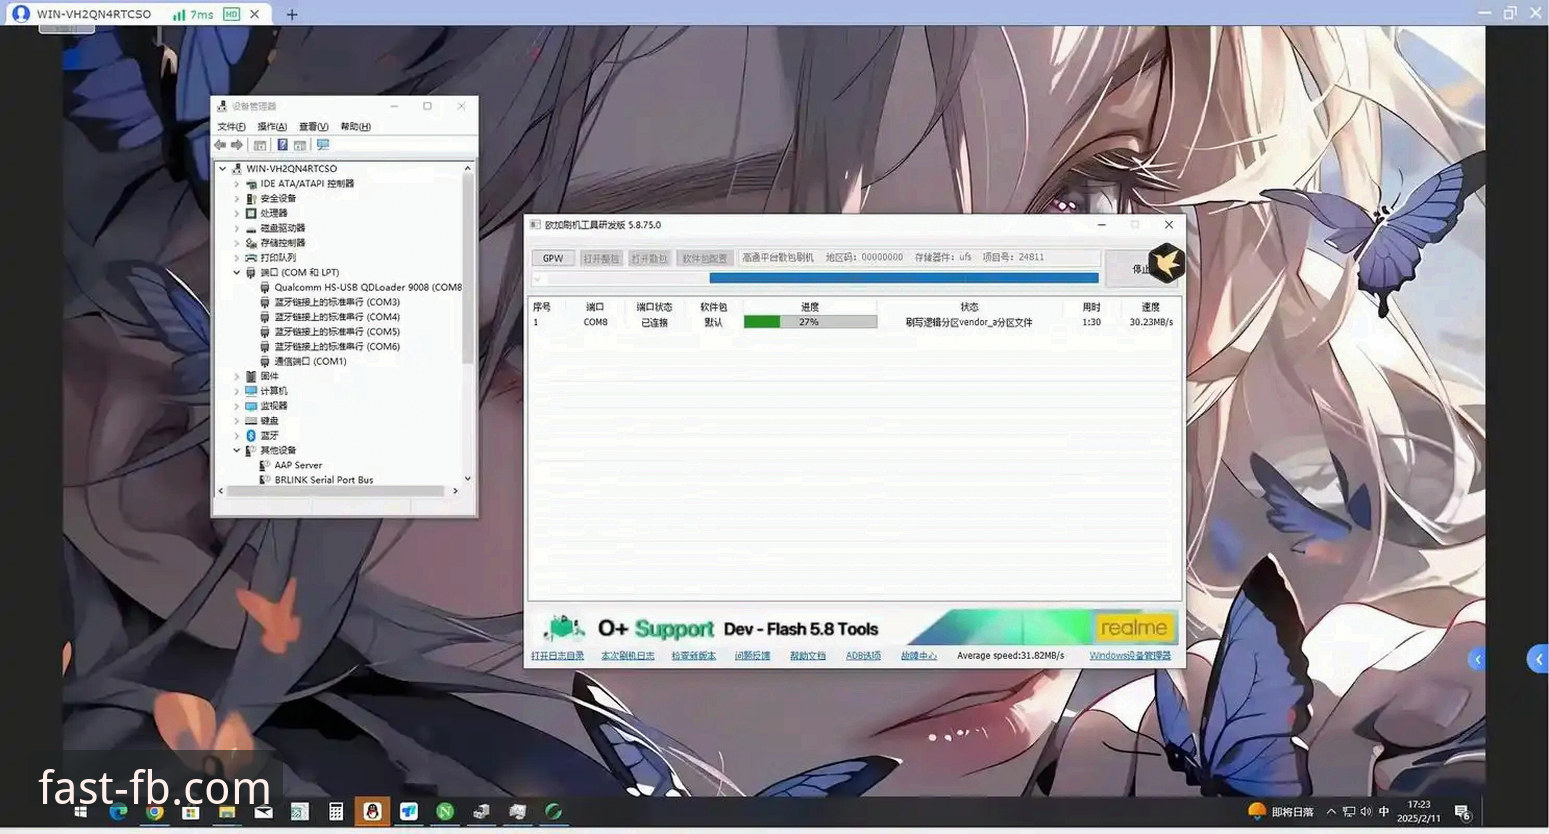Click the 监视器 category icon
Image resolution: width=1549 pixels, height=834 pixels.
click(251, 406)
